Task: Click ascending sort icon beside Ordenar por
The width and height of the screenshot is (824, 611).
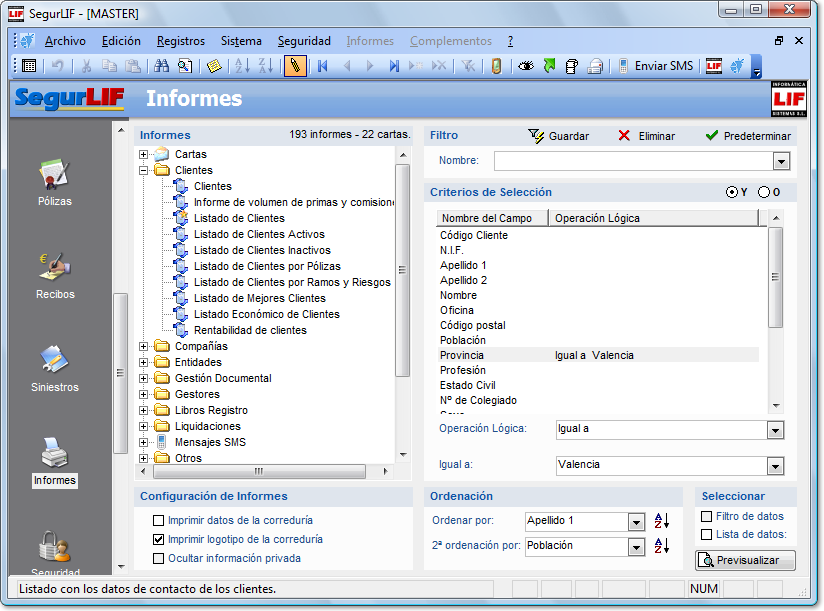Action: tap(661, 521)
